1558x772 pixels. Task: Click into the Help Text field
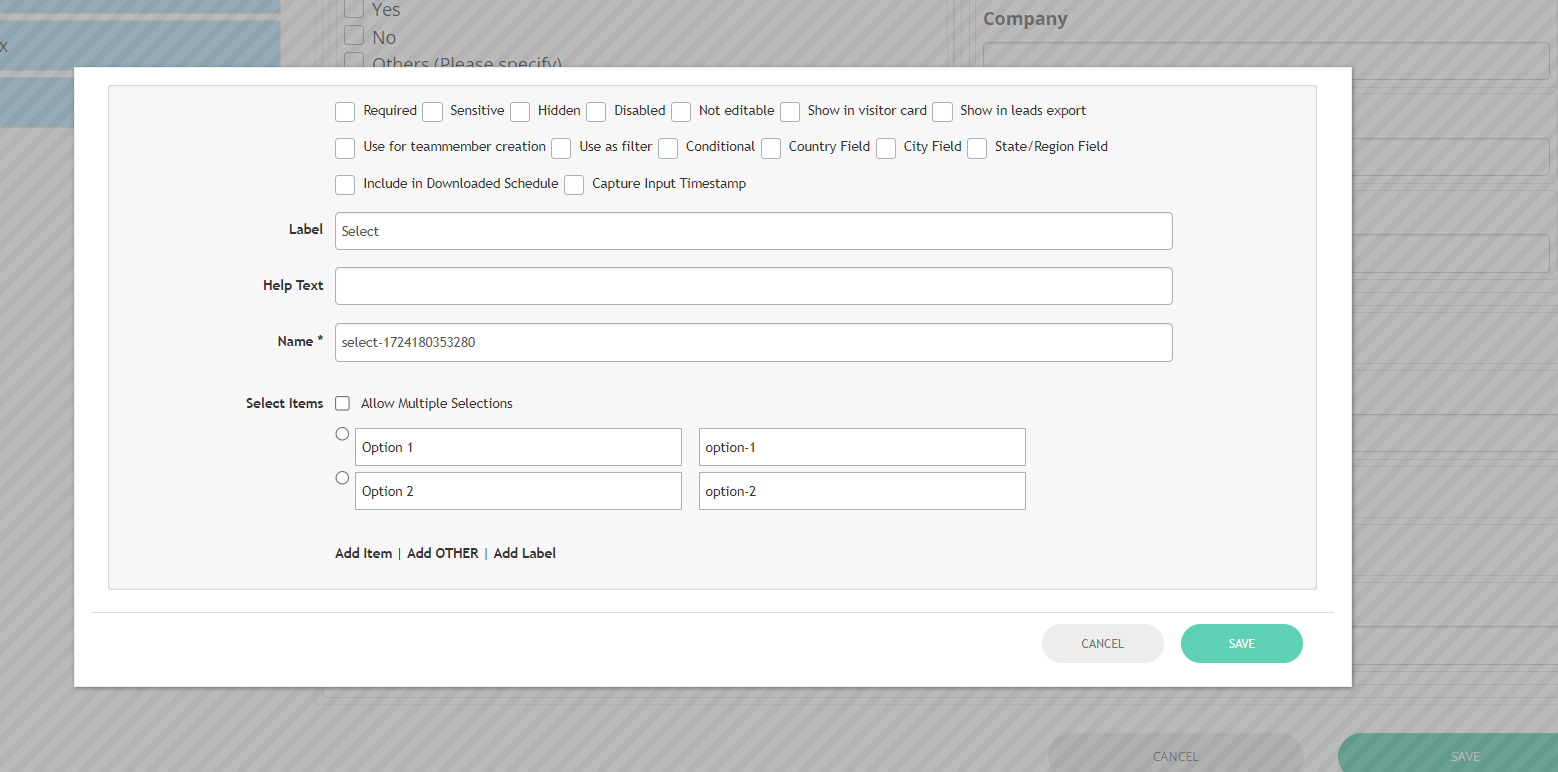(x=753, y=286)
